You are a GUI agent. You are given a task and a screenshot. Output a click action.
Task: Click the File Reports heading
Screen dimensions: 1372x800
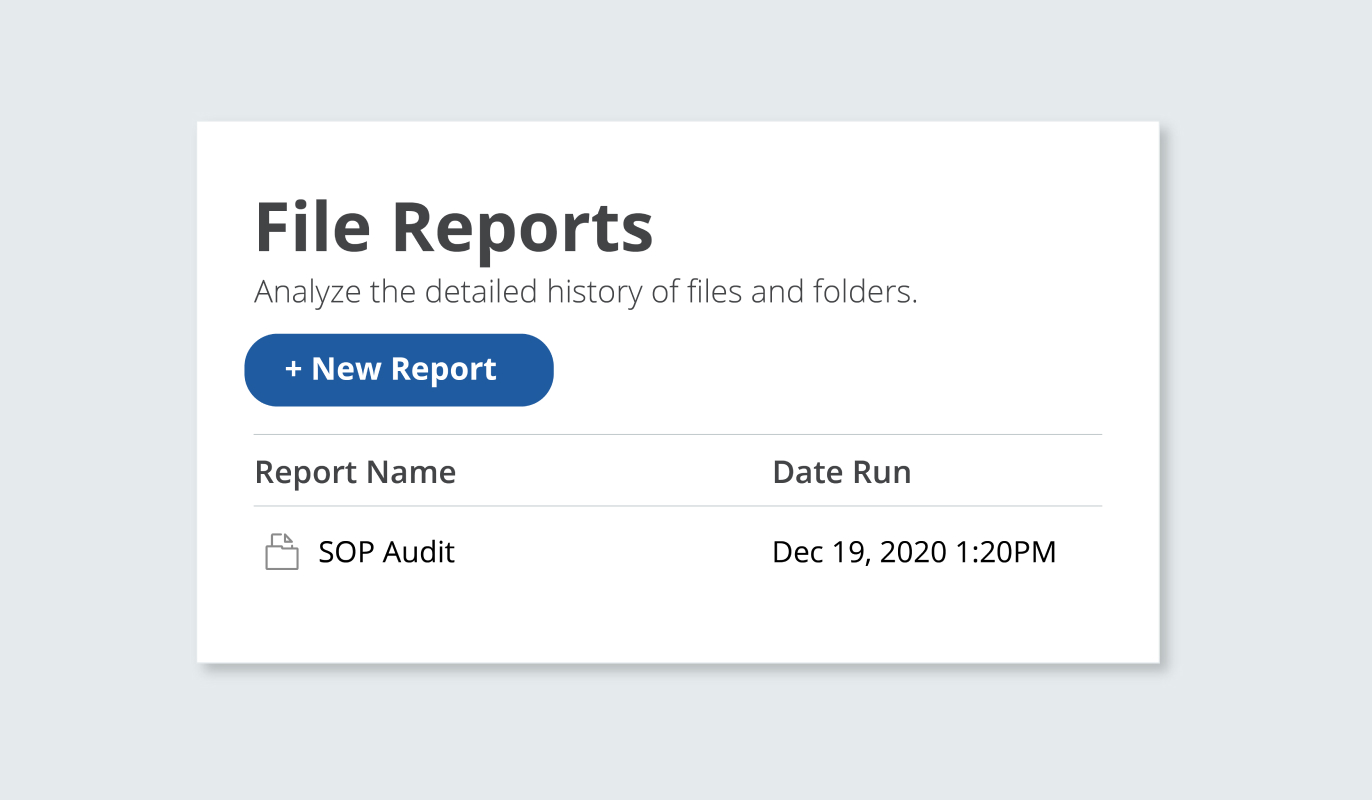pos(454,228)
